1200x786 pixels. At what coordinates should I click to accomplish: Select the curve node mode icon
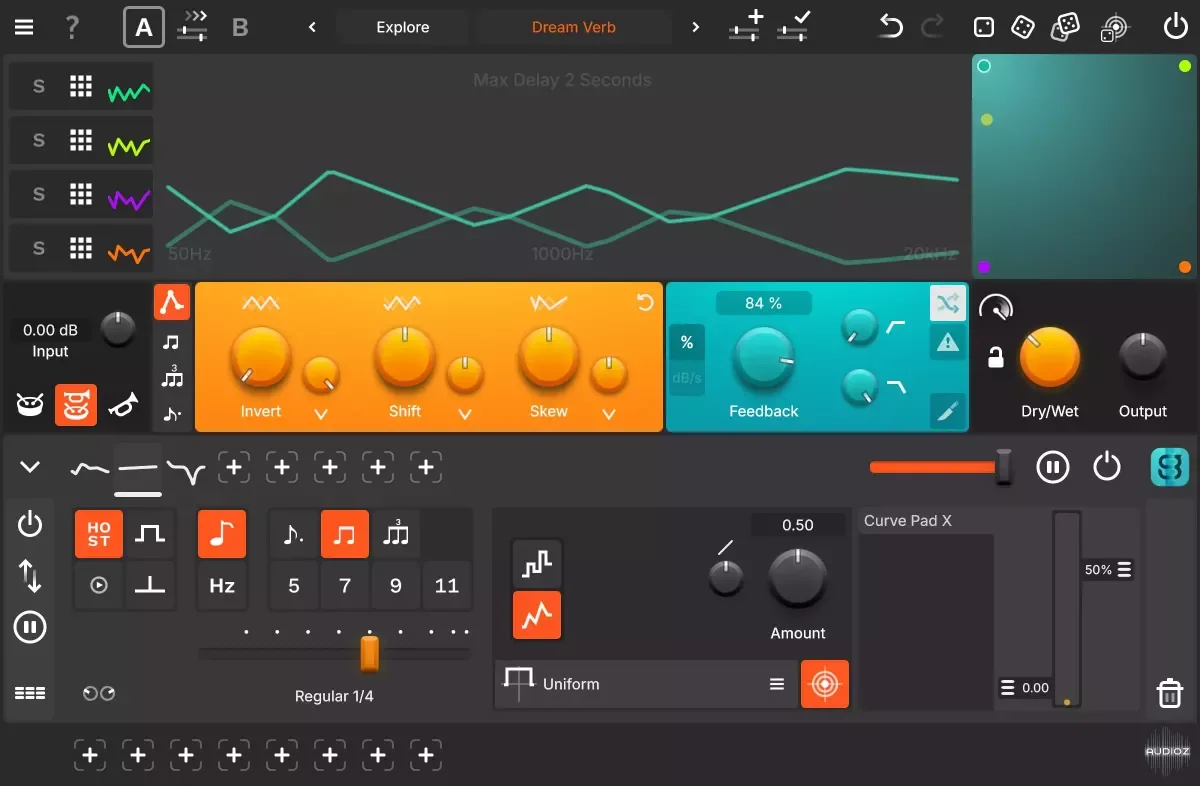pos(172,302)
